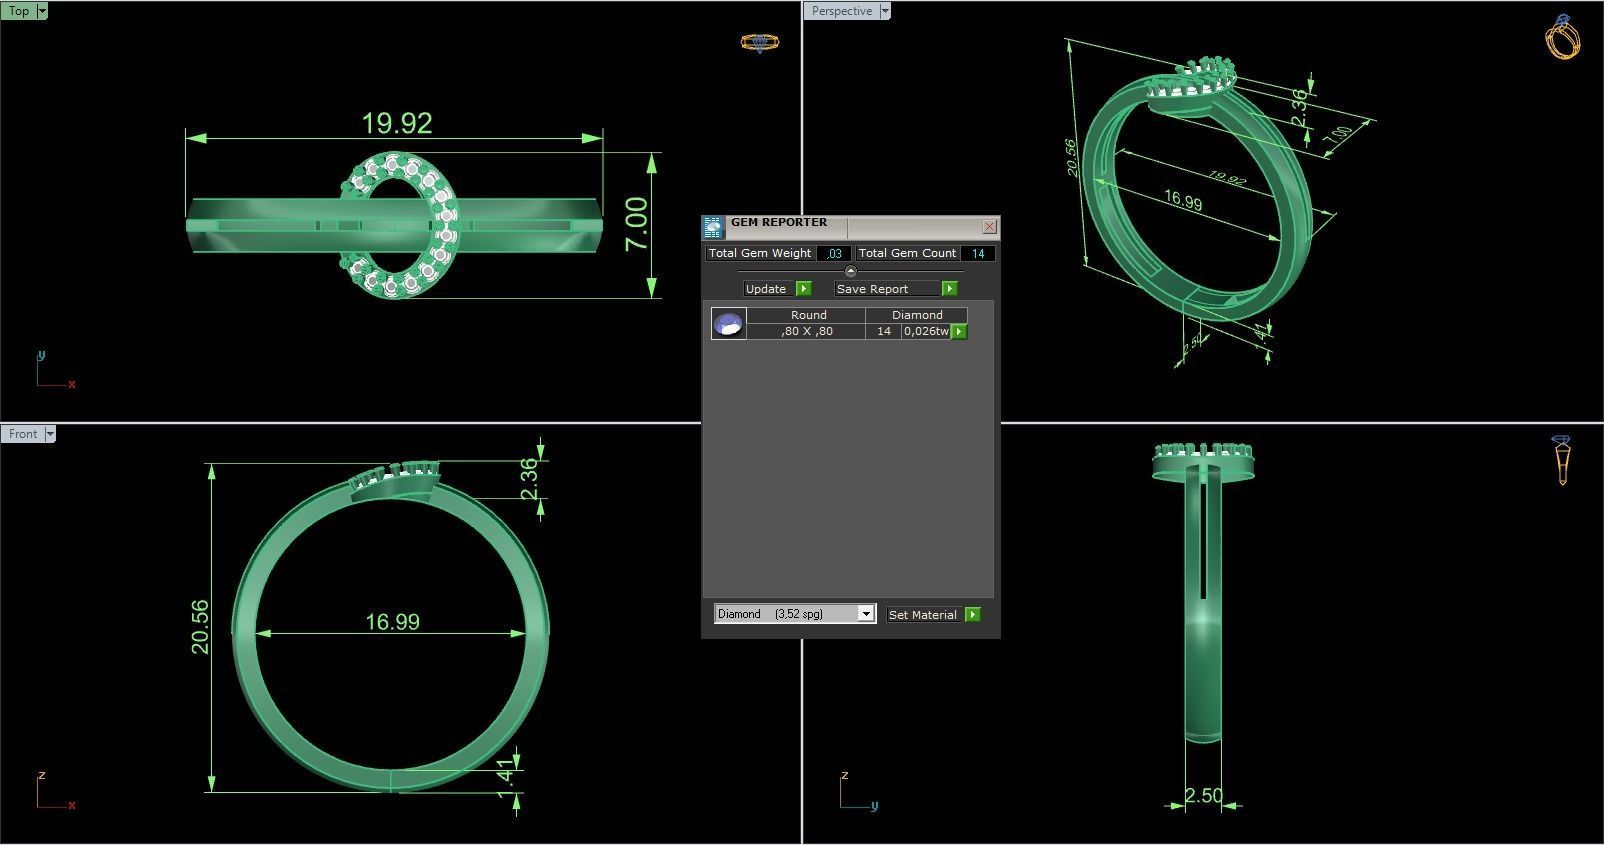The image size is (1604, 845).
Task: Click the 20.56 height dimension in the Front view
Action: point(200,627)
